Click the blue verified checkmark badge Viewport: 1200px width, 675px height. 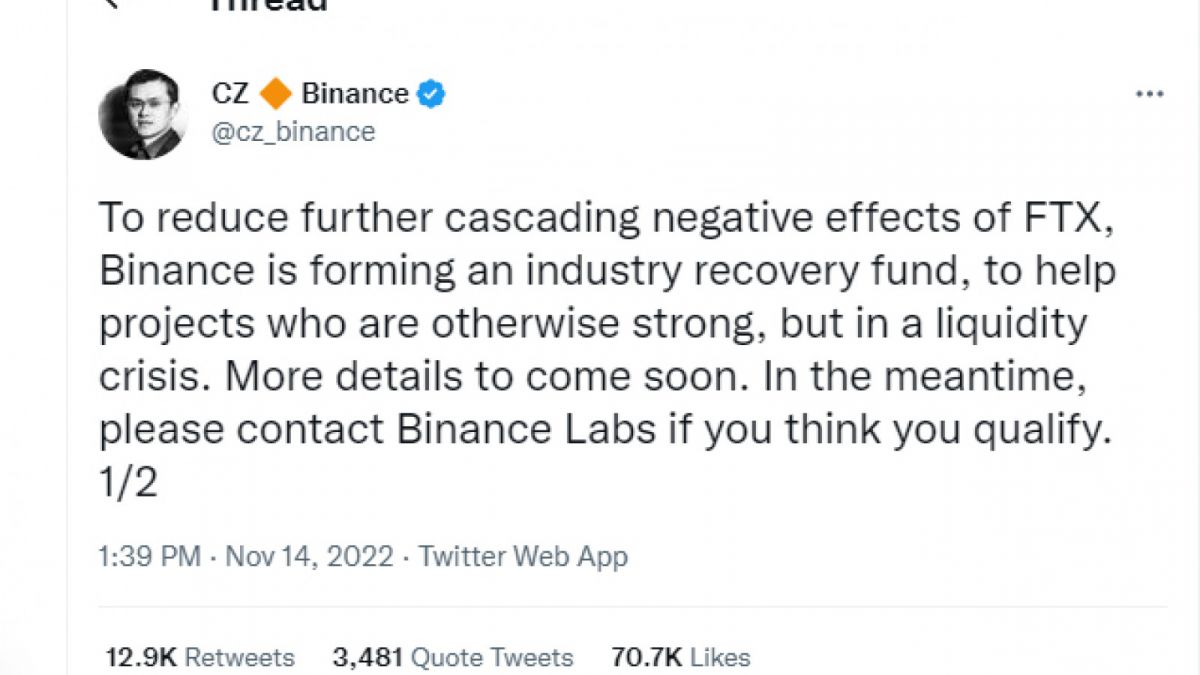tap(431, 95)
